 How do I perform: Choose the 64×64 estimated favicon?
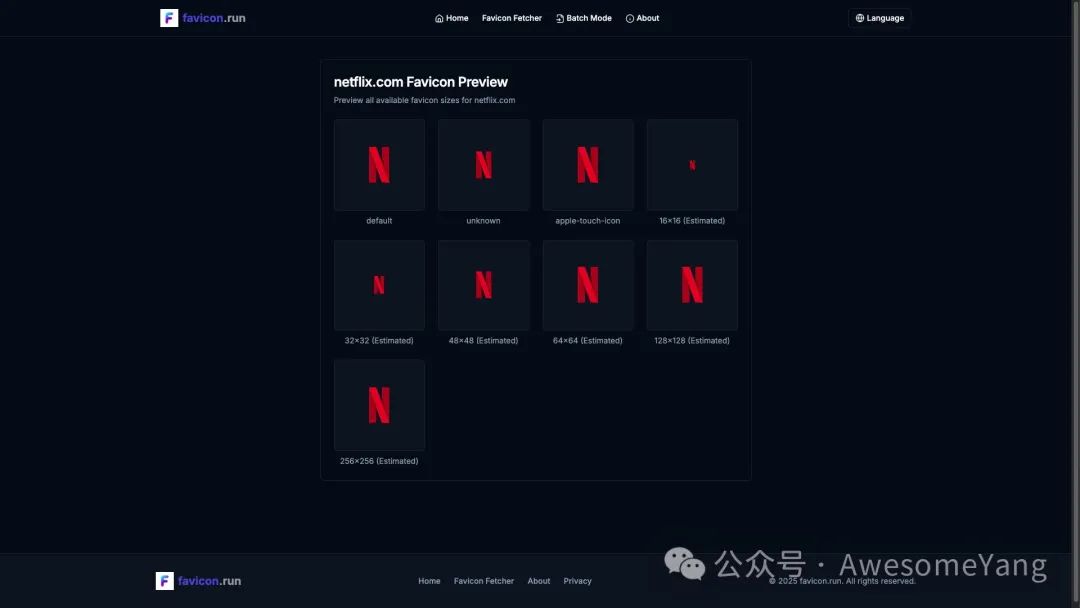tap(588, 285)
